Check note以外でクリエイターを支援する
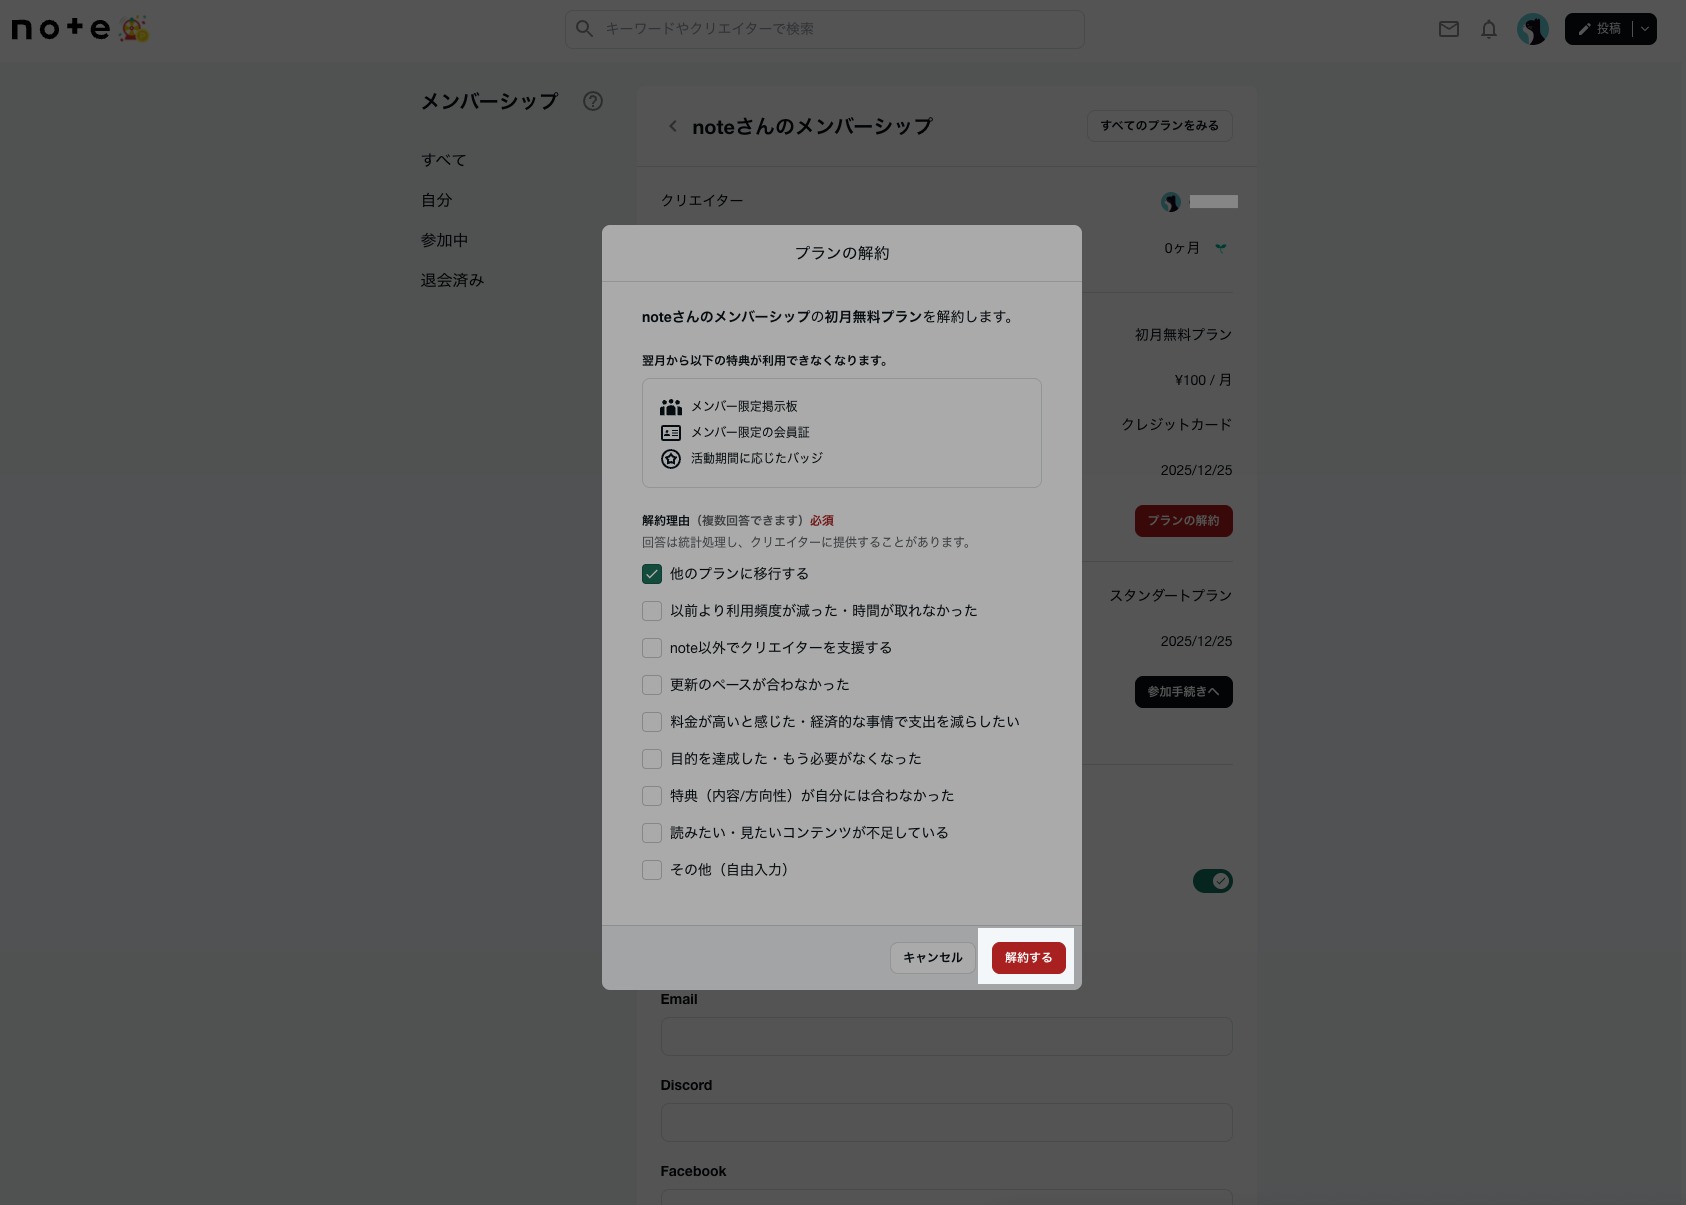This screenshot has width=1686, height=1205. pos(652,648)
